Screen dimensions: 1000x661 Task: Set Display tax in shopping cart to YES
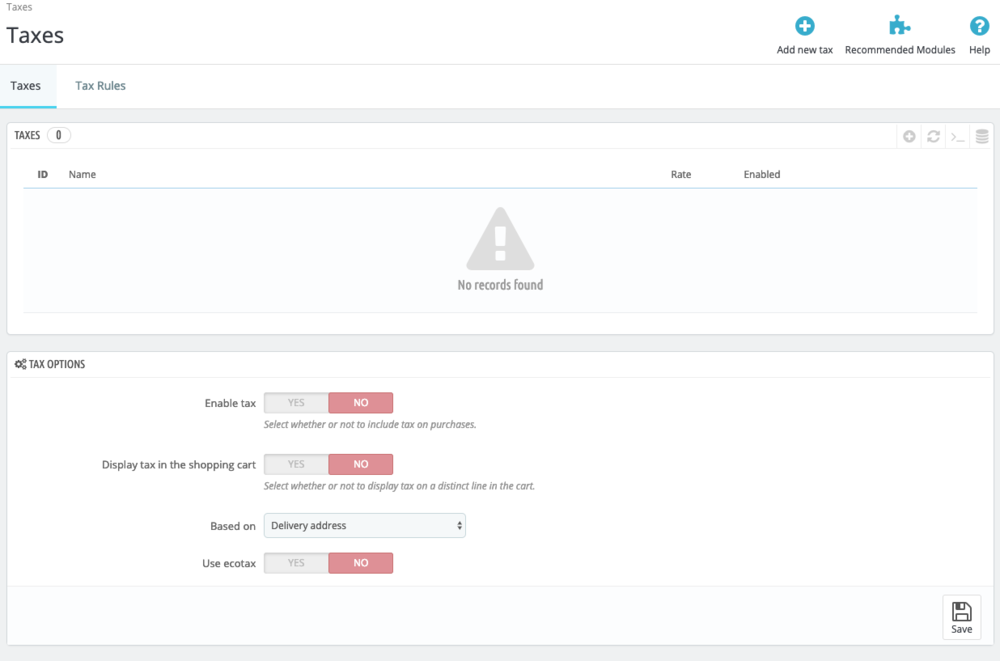coord(295,464)
